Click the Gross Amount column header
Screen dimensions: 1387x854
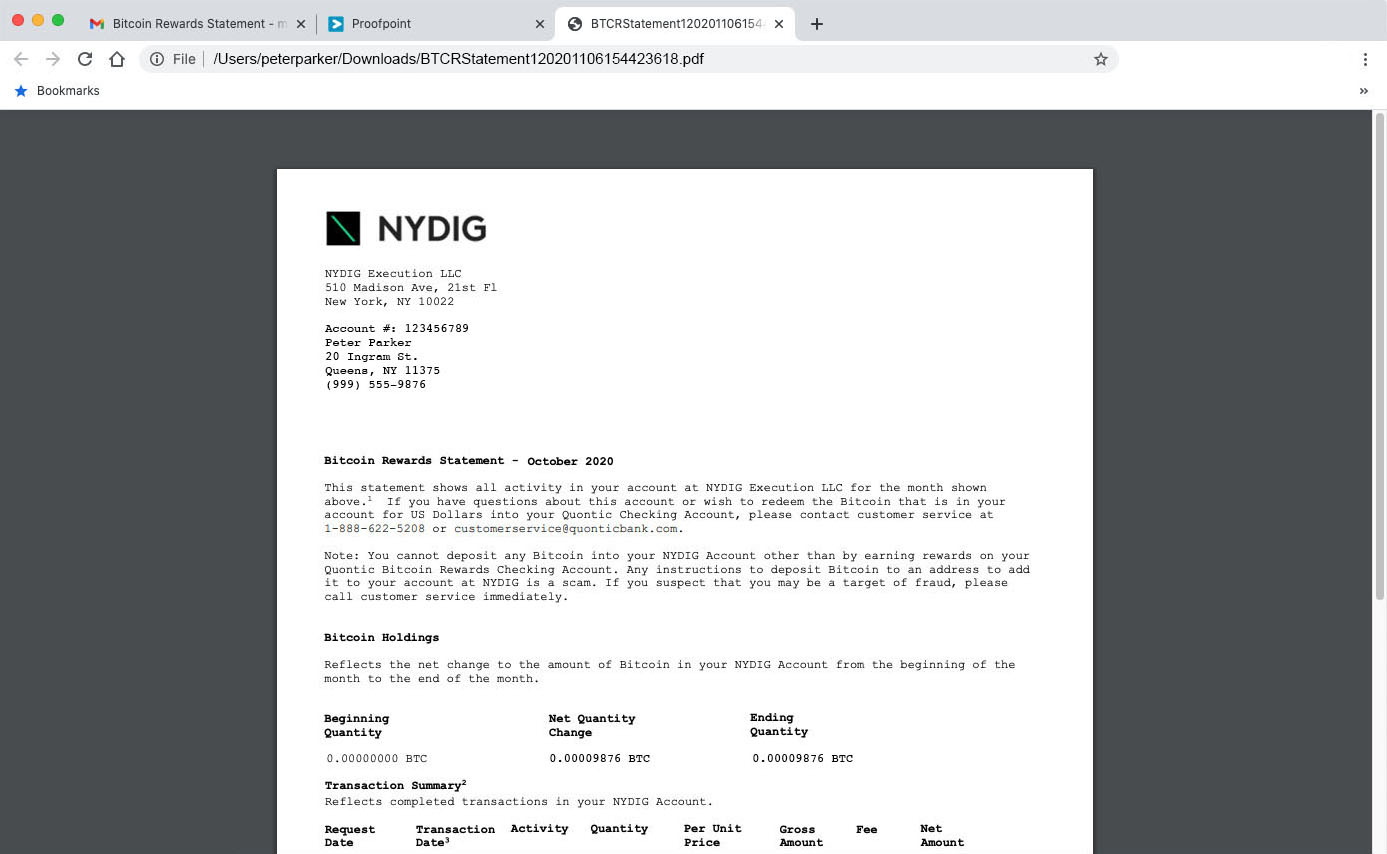coord(801,836)
